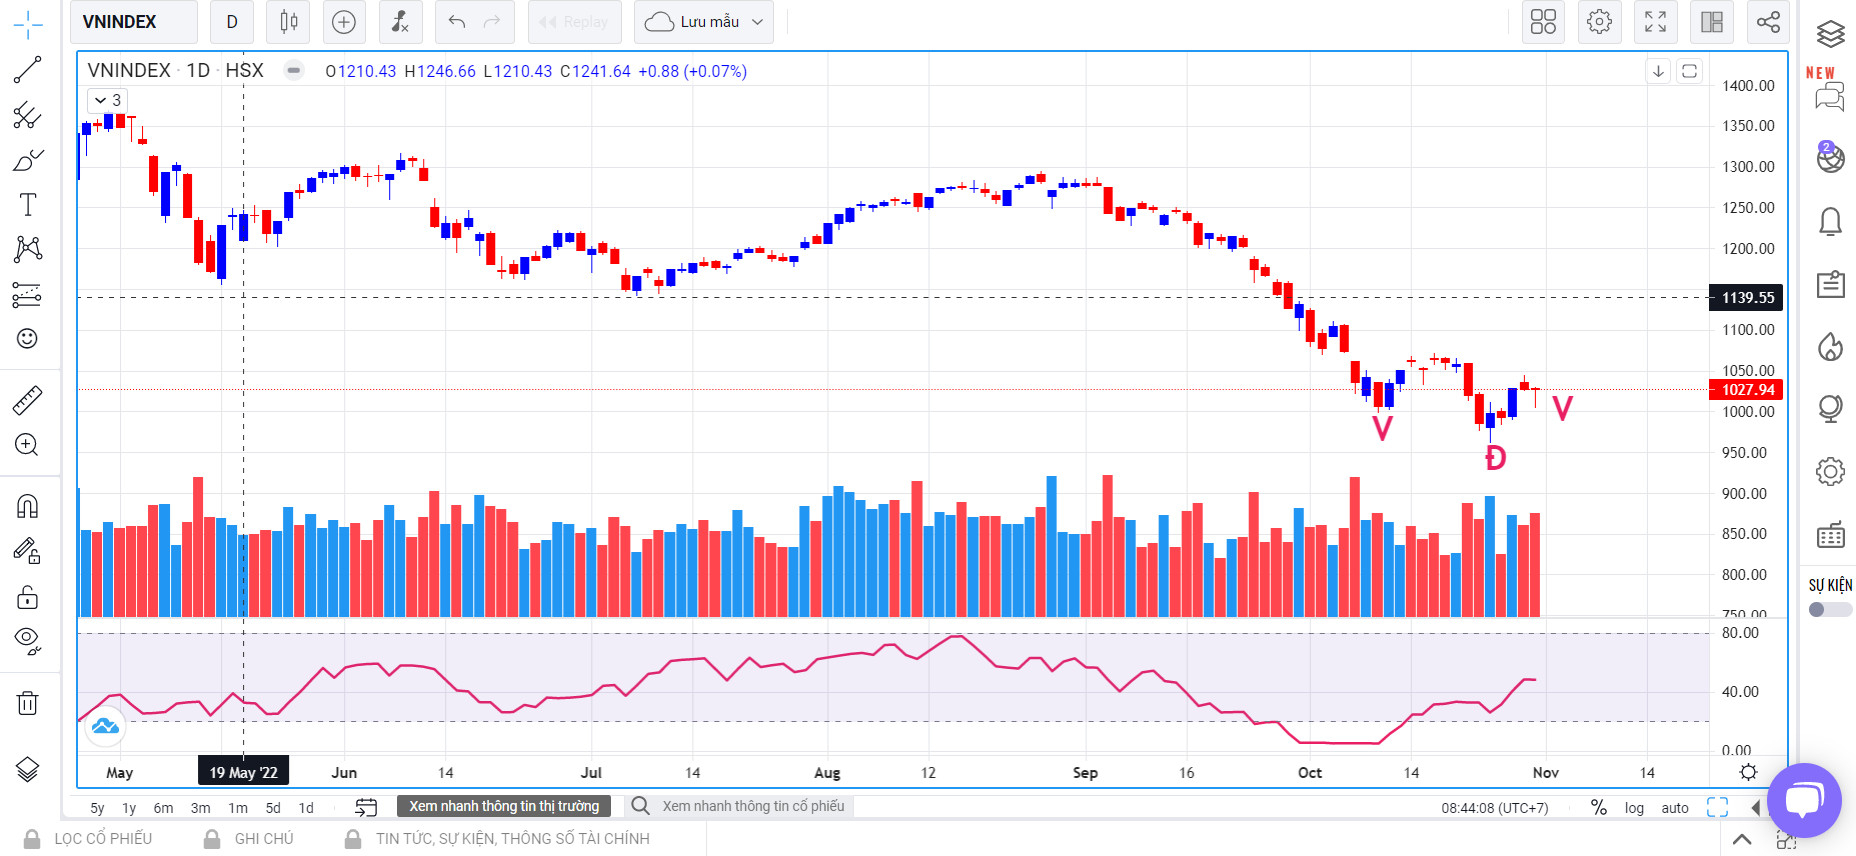This screenshot has width=1856, height=856.
Task: Select the trend line drawing tool
Action: click(x=27, y=70)
